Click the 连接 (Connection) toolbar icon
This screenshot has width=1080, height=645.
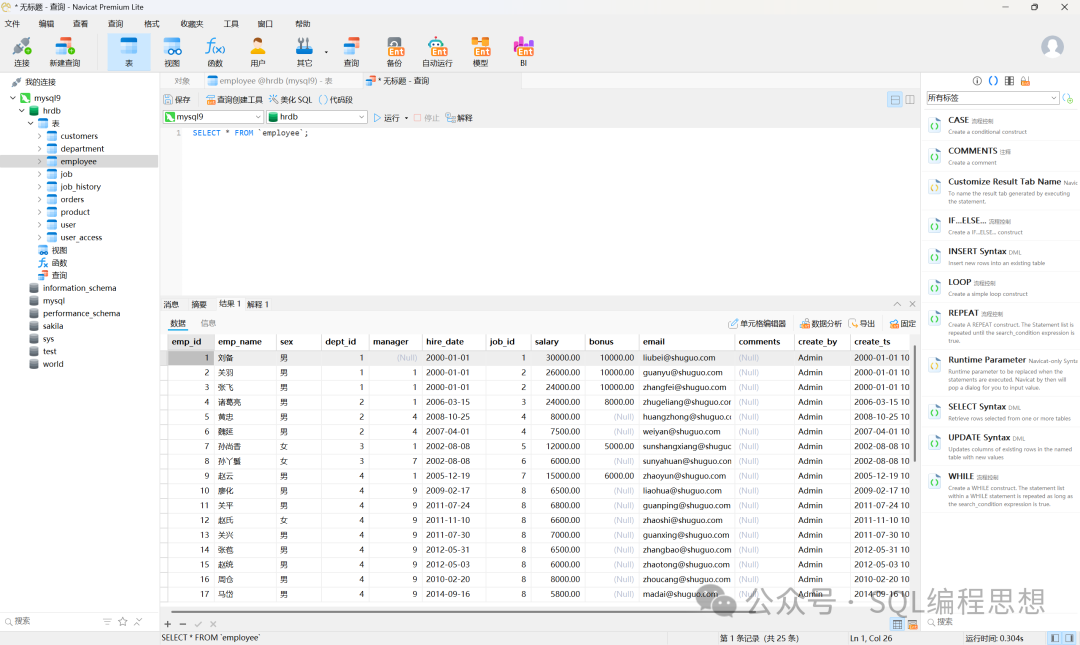click(21, 51)
